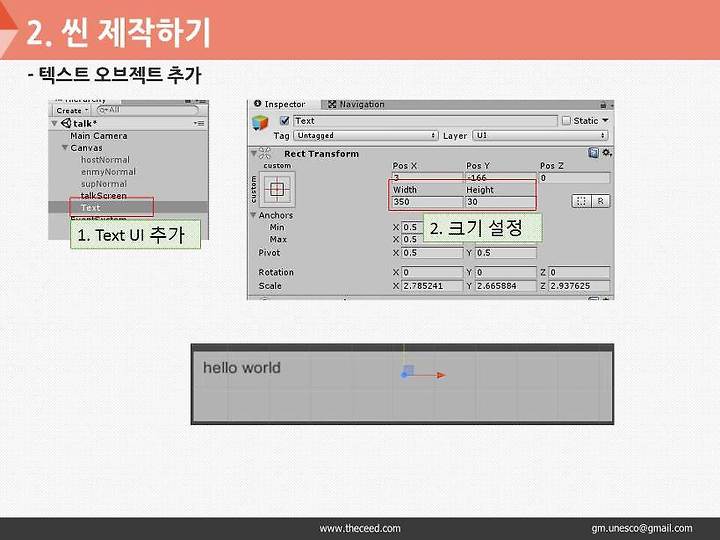Select supNormal in Hierarchy

(x=104, y=184)
